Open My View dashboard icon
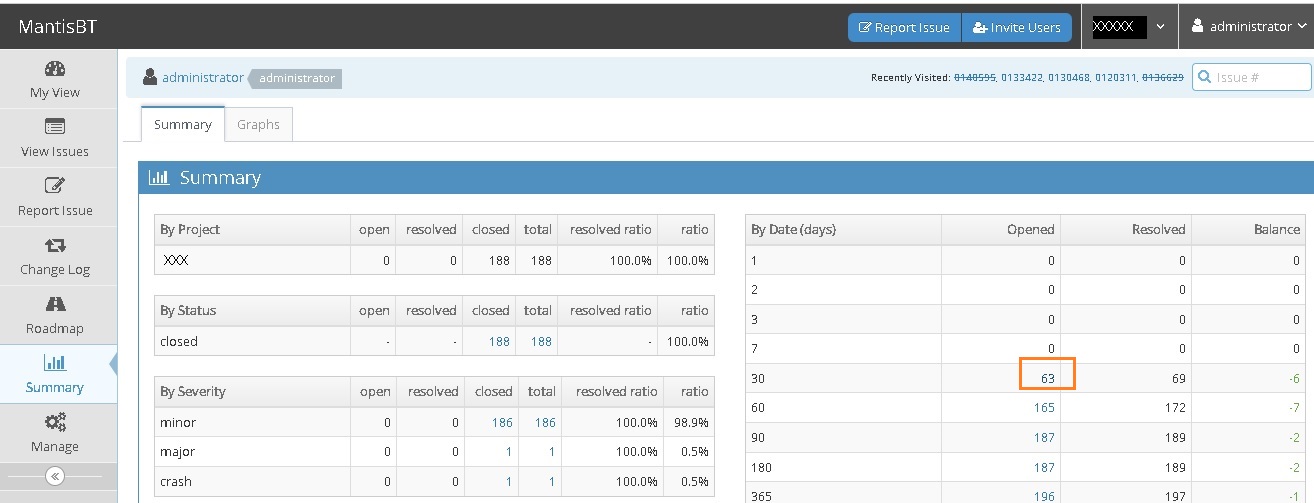Image resolution: width=1314 pixels, height=503 pixels. (x=55, y=69)
